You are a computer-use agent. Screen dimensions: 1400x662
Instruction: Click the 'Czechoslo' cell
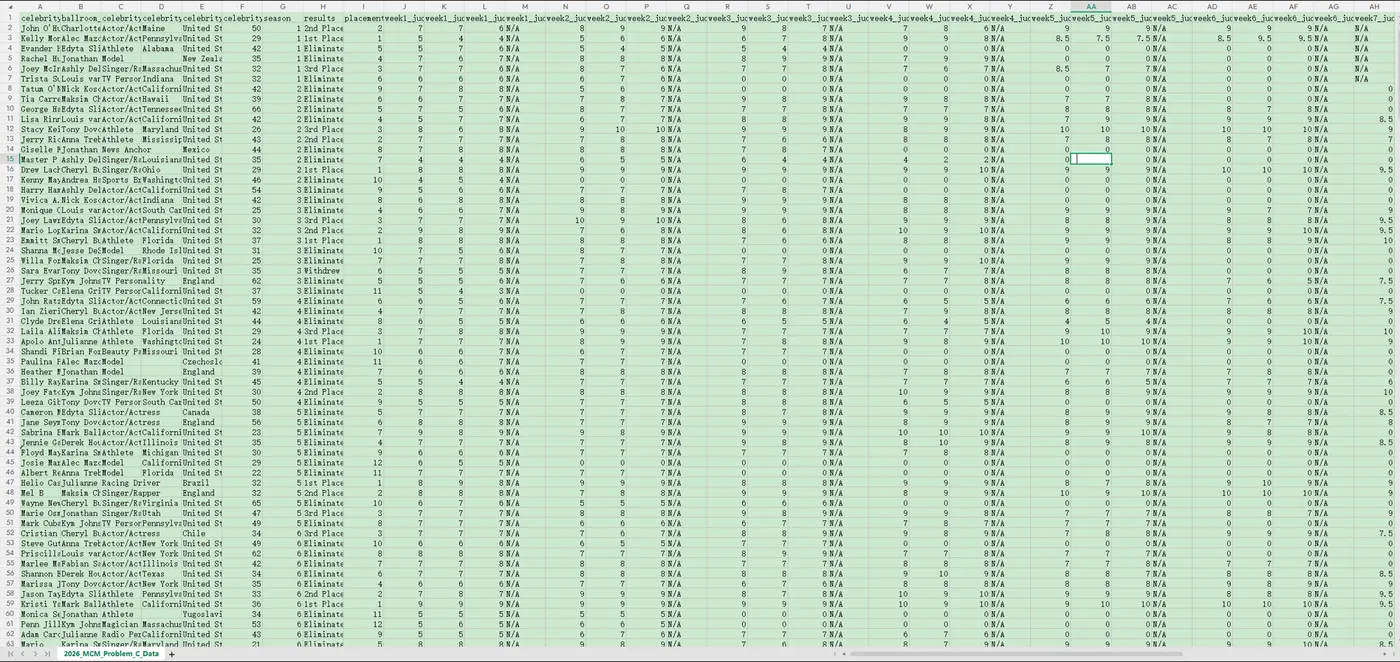point(201,361)
